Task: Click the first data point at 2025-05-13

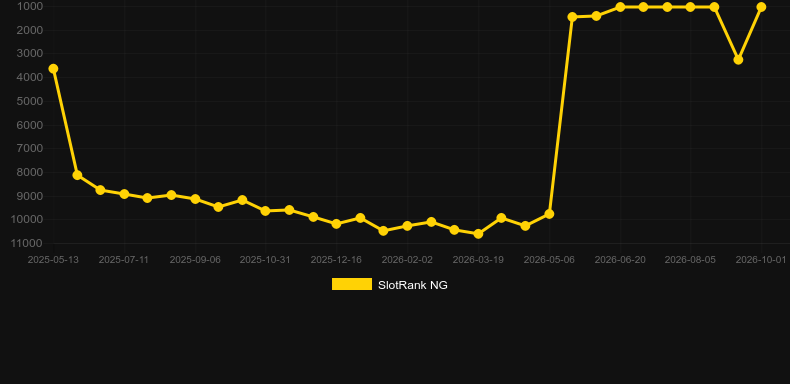Action: click(x=53, y=69)
